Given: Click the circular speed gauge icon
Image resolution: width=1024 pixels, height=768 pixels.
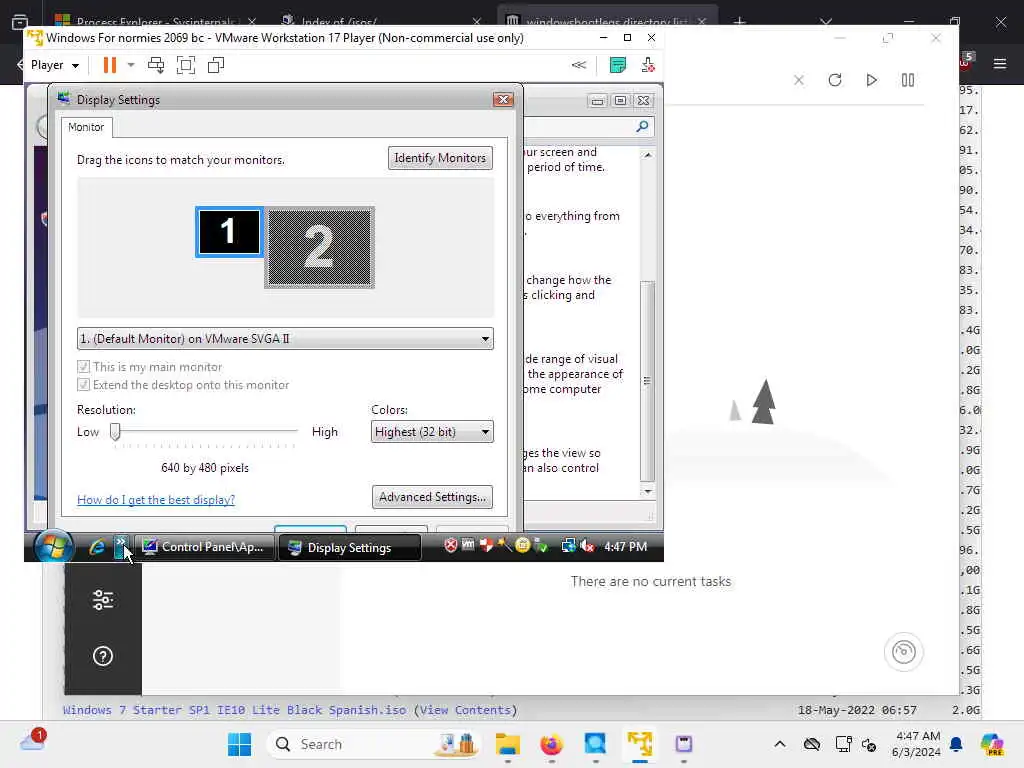Looking at the screenshot, I should click(904, 652).
